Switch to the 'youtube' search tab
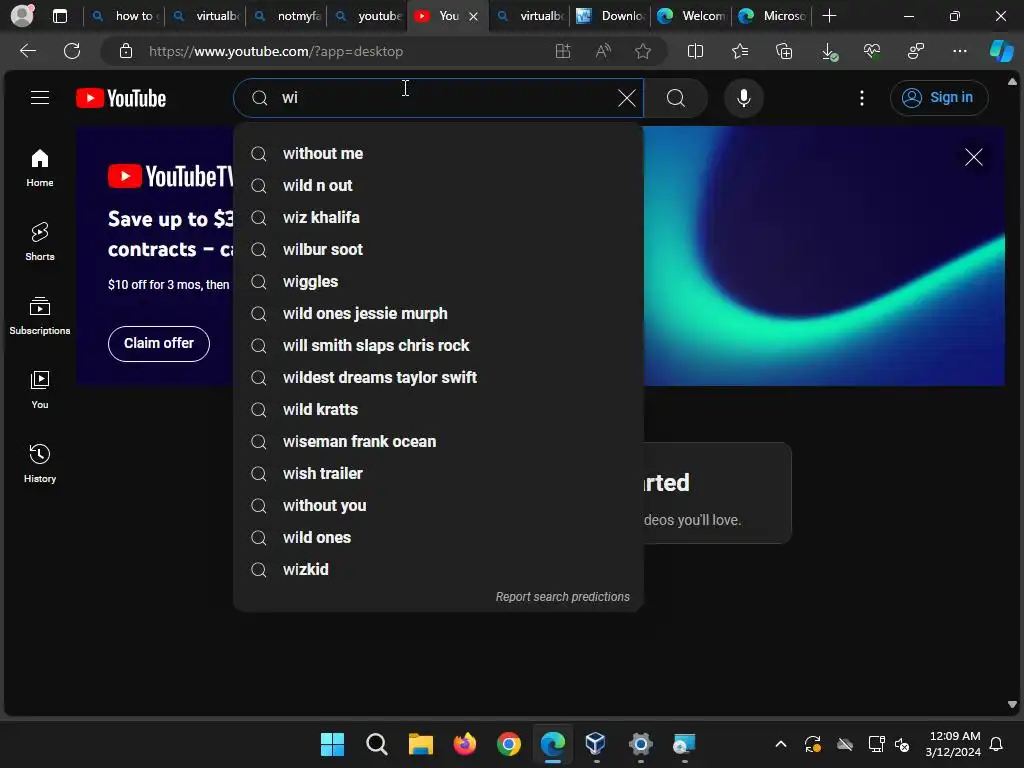This screenshot has height=768, width=1024. click(367, 16)
